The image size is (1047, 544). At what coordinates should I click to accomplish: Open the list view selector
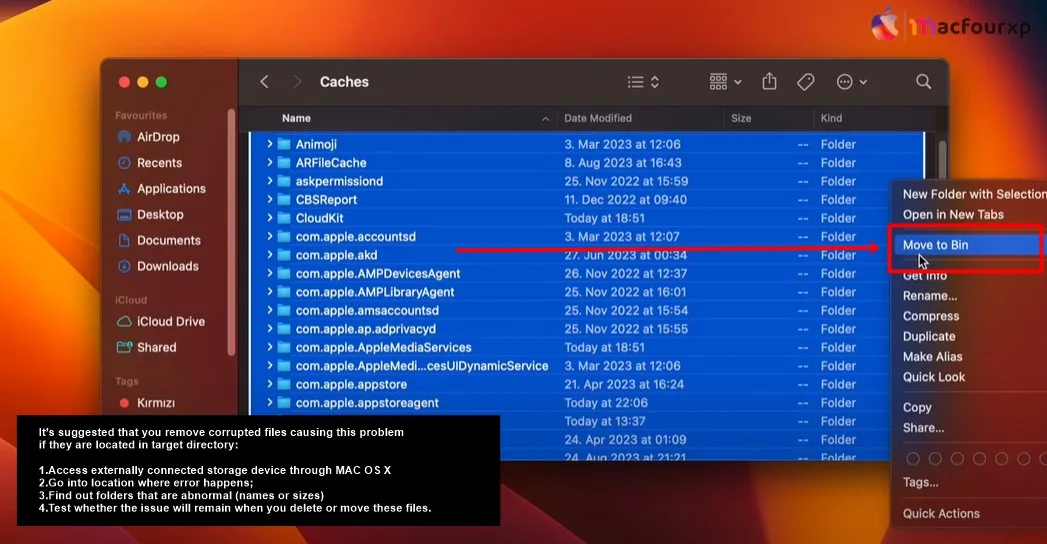pyautogui.click(x=643, y=81)
